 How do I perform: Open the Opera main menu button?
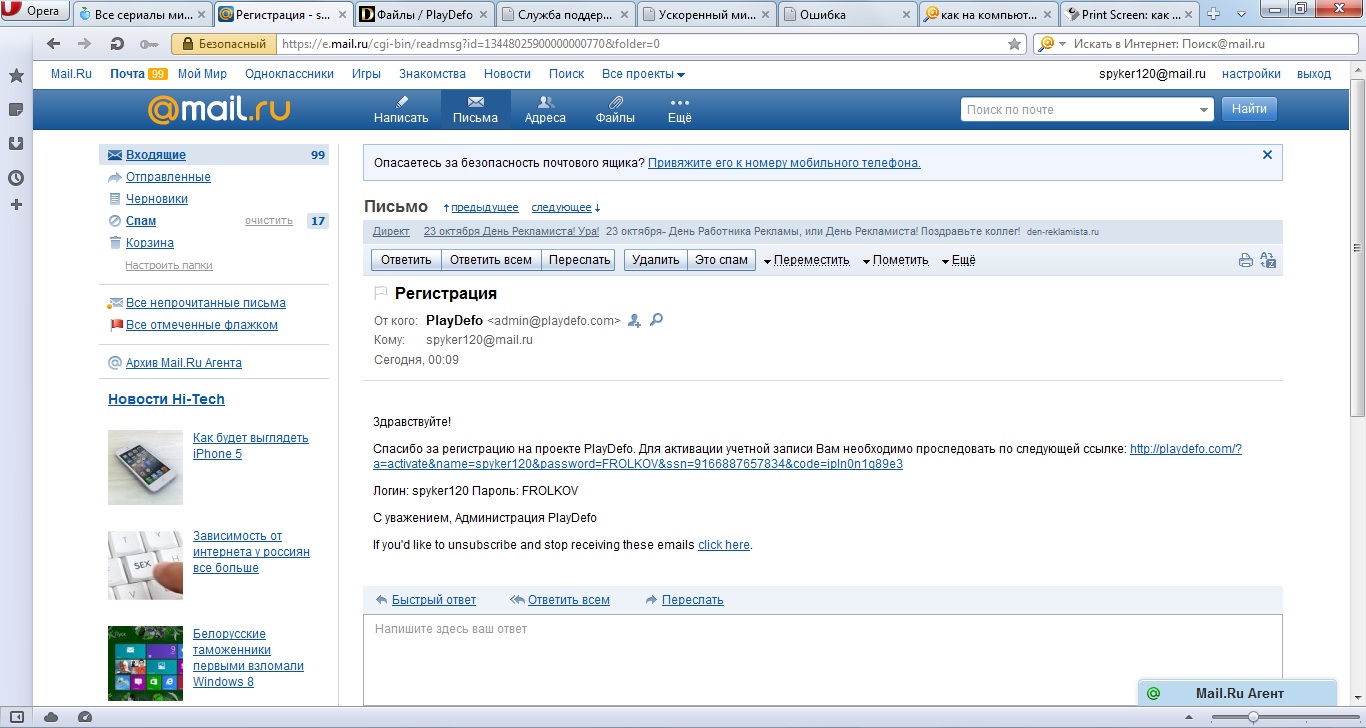pyautogui.click(x=35, y=11)
